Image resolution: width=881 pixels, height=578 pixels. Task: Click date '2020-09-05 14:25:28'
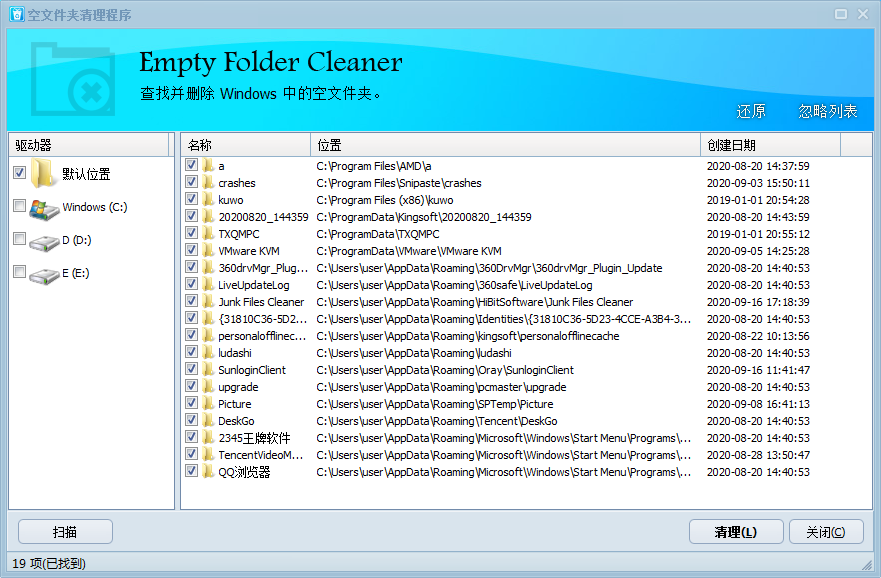758,251
